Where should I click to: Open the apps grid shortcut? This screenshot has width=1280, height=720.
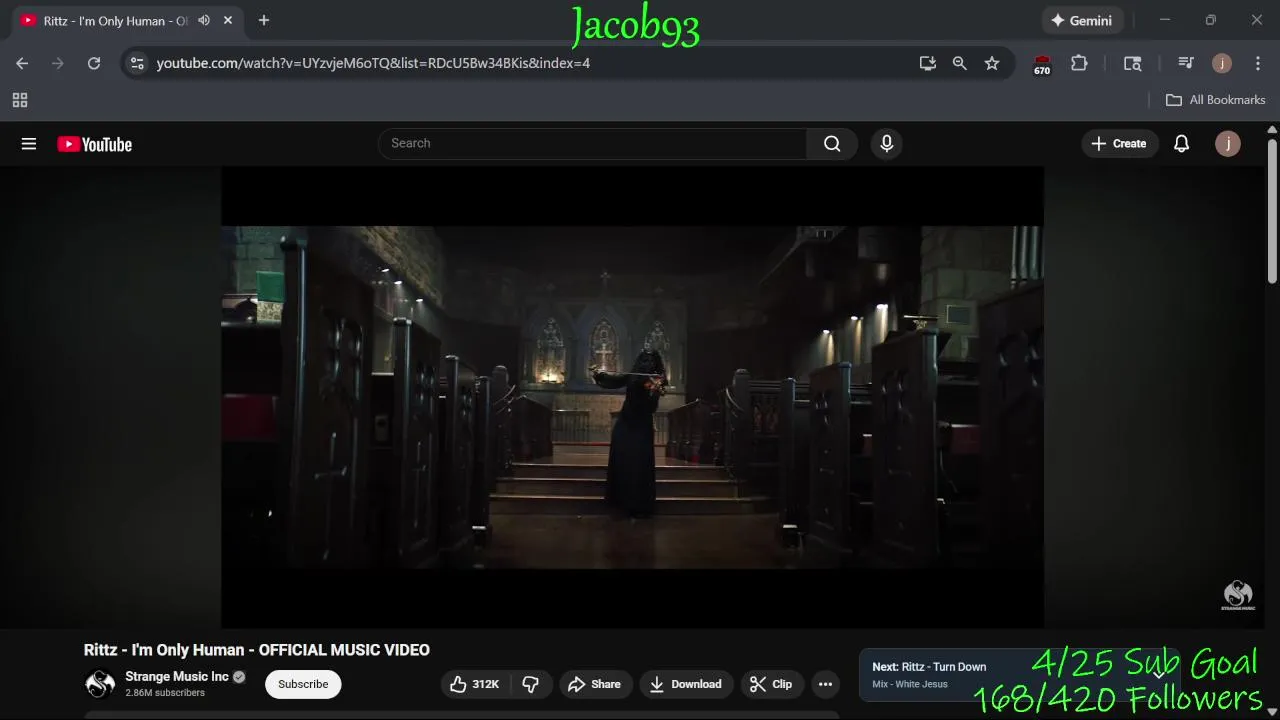[x=19, y=100]
